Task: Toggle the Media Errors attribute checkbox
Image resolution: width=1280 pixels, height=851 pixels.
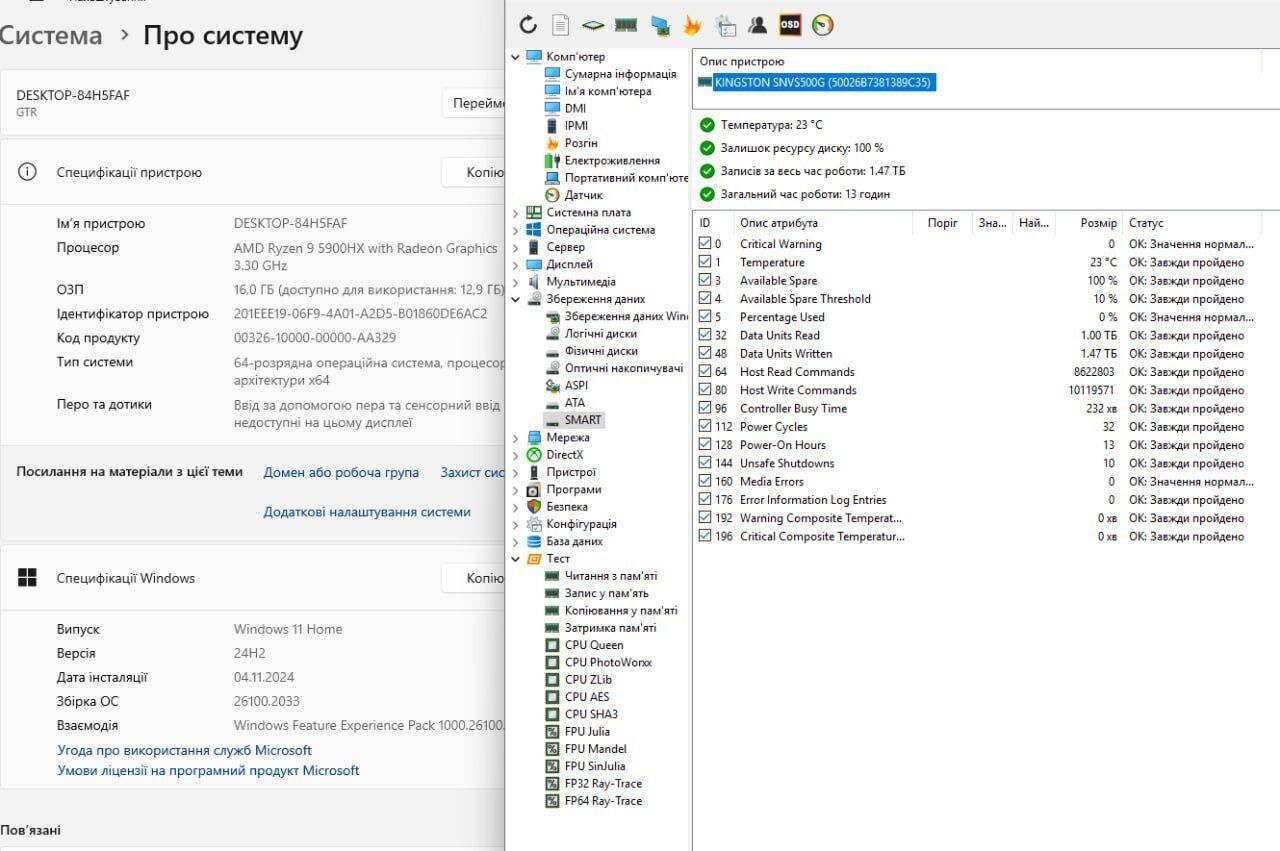Action: [x=706, y=481]
